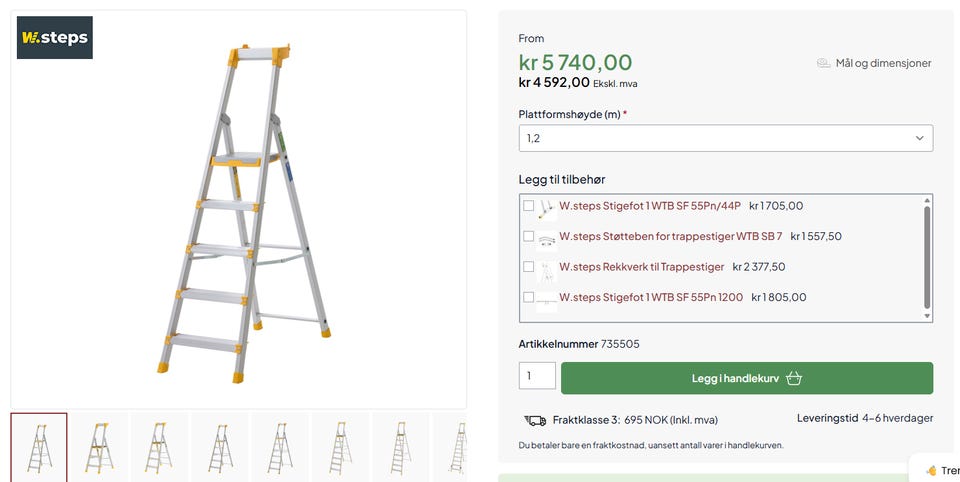Click the shopping basket icon on the green button
960x482 pixels.
794,378
